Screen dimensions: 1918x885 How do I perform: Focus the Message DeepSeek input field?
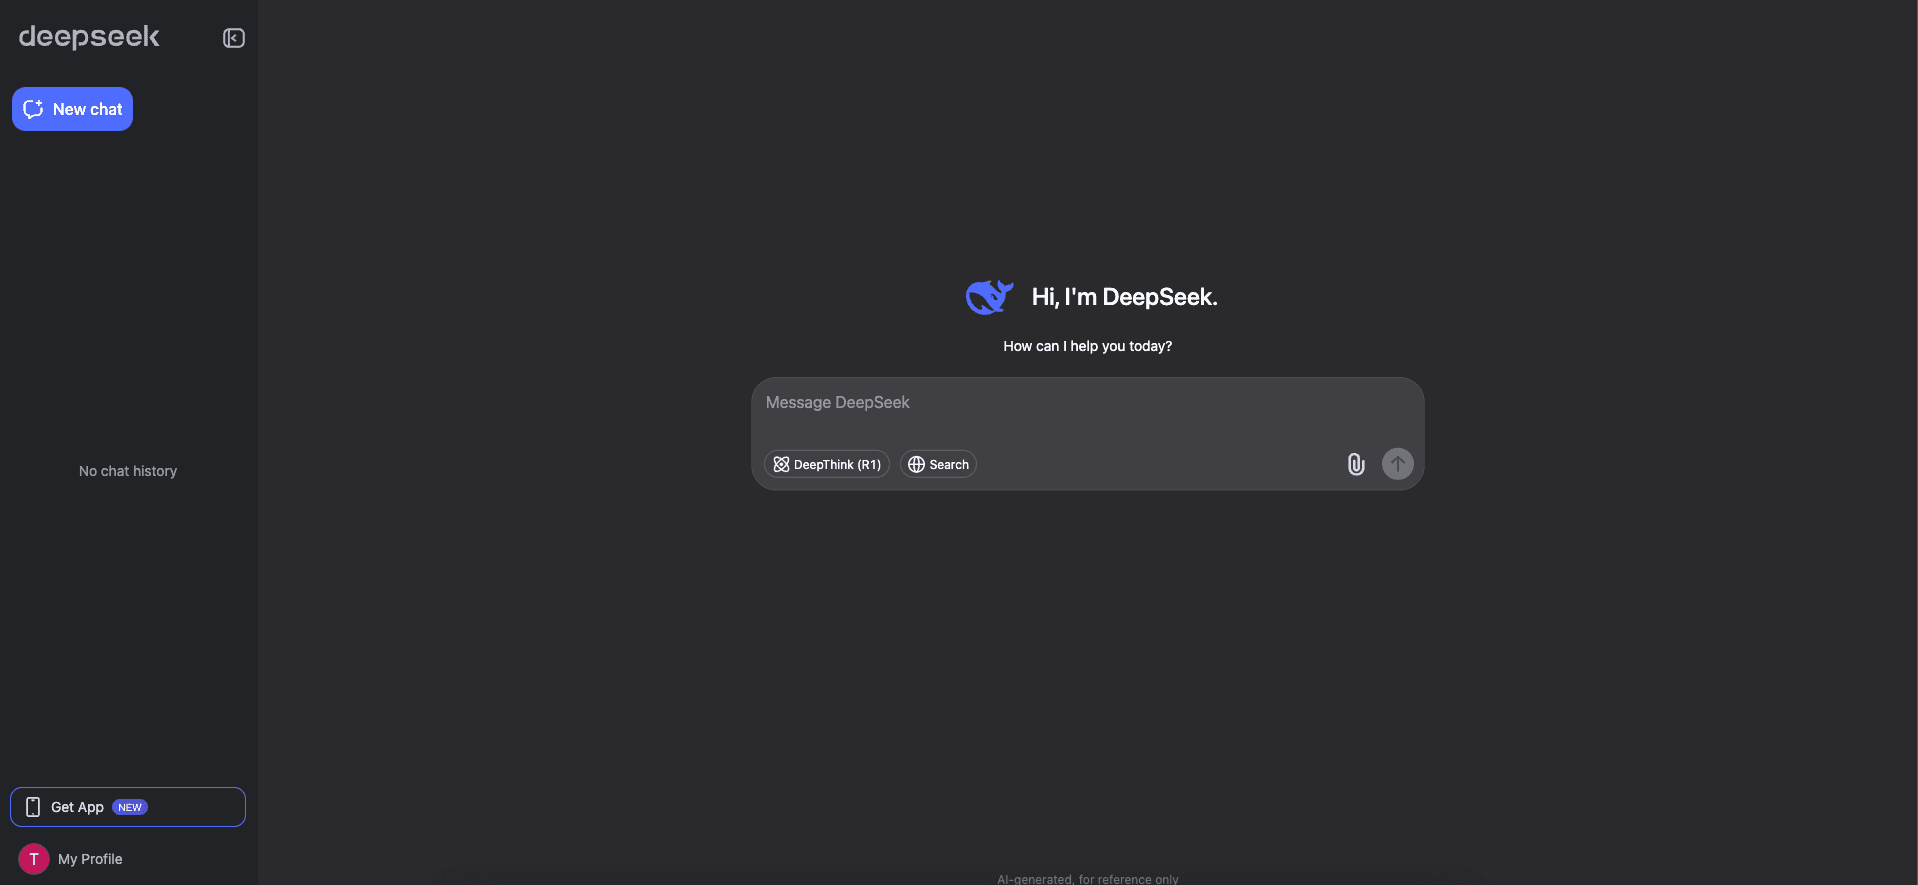point(1087,403)
